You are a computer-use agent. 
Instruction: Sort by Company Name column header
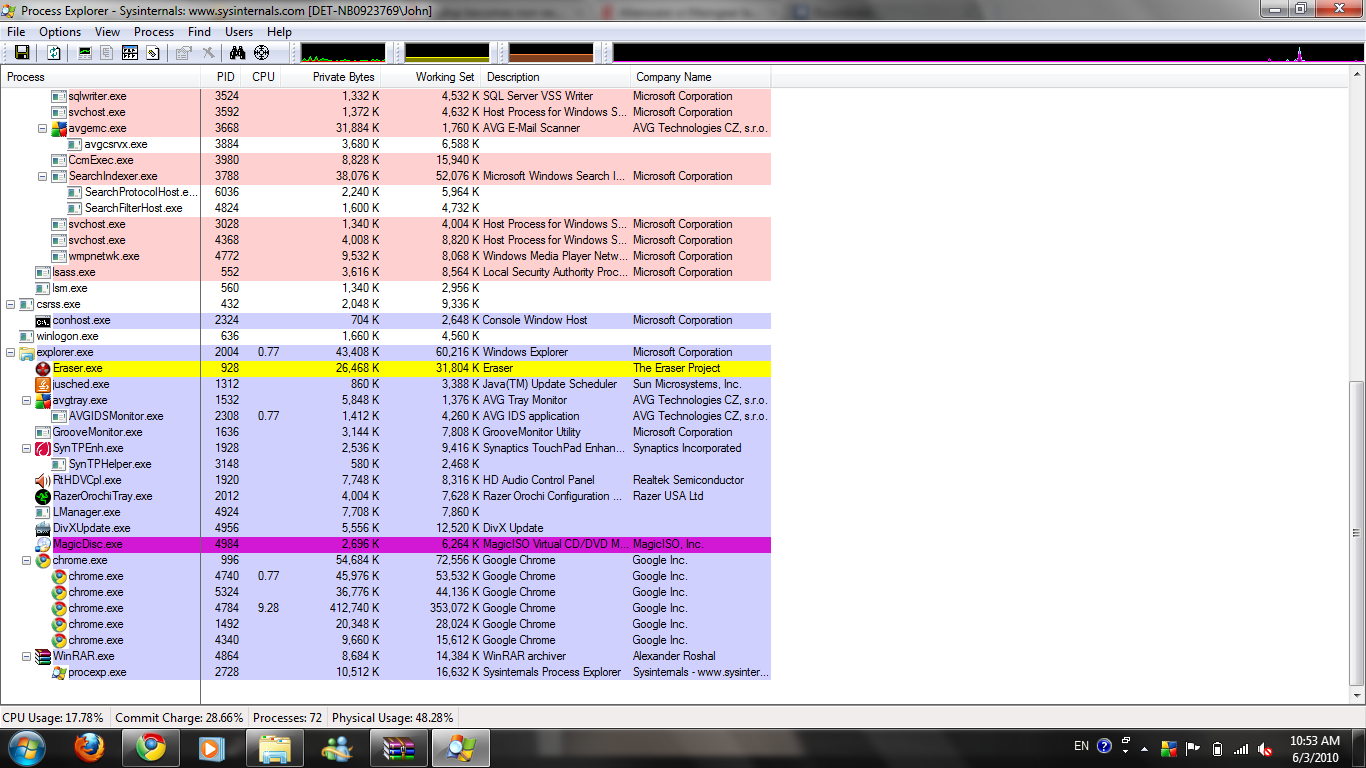coord(701,77)
